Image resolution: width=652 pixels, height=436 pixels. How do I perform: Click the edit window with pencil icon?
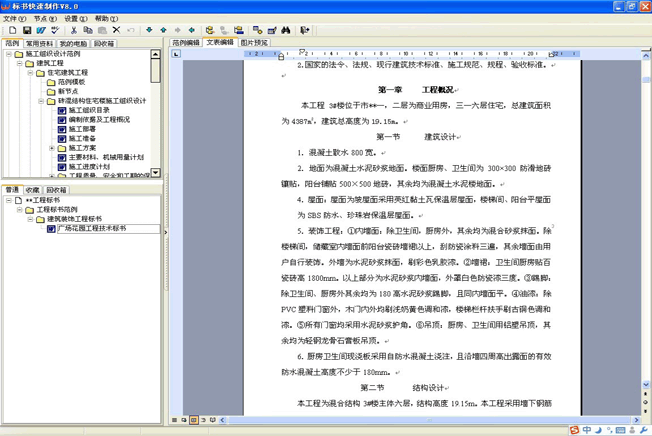tap(272, 30)
